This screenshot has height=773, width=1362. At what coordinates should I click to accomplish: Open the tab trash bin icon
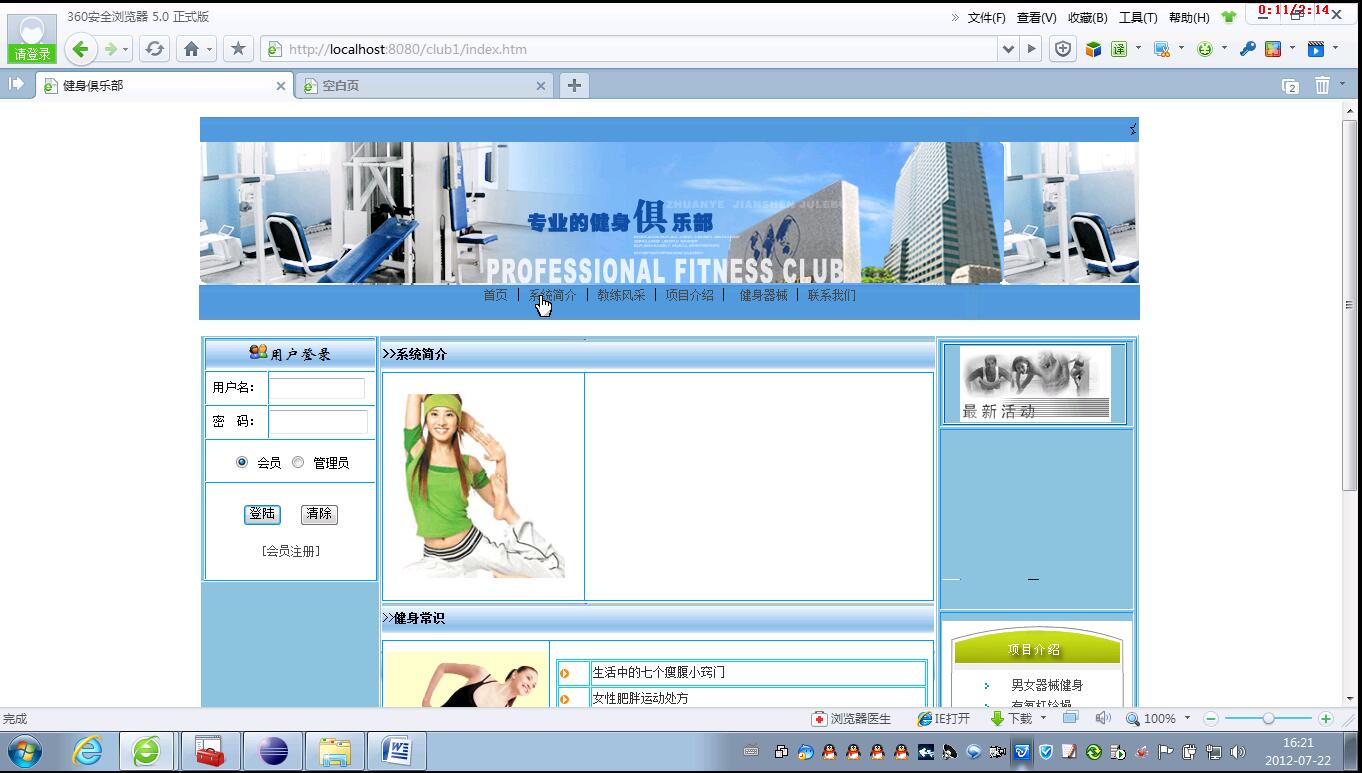[x=1322, y=86]
